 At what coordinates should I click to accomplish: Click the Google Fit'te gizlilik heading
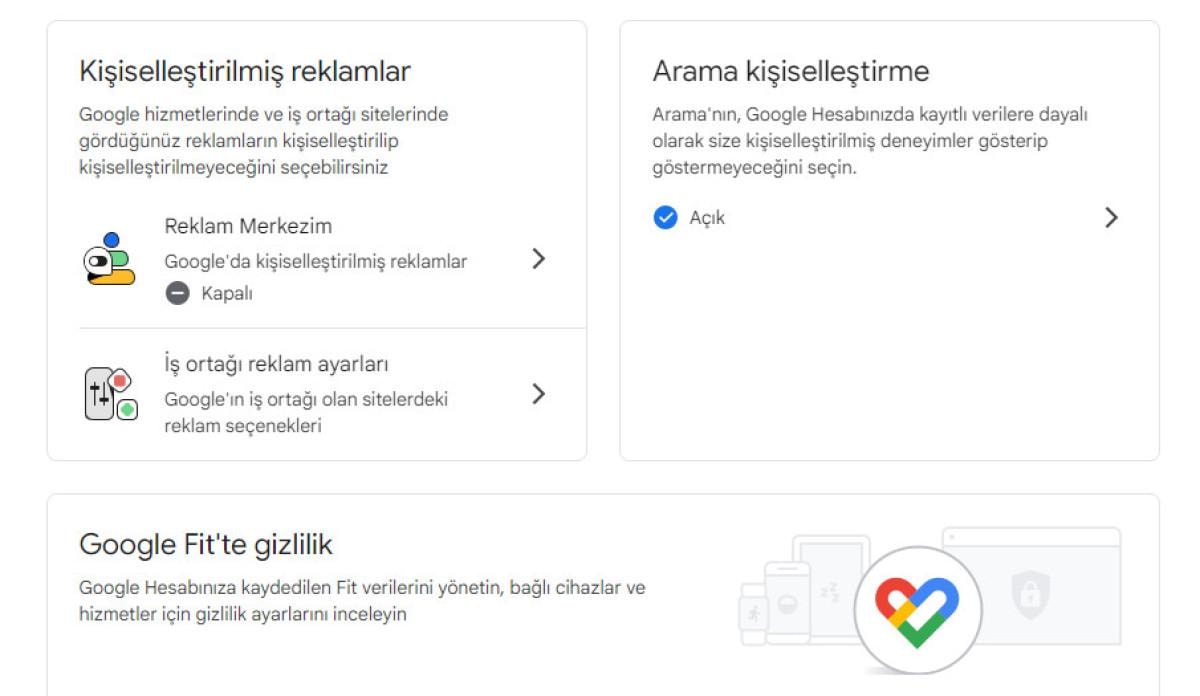[205, 545]
